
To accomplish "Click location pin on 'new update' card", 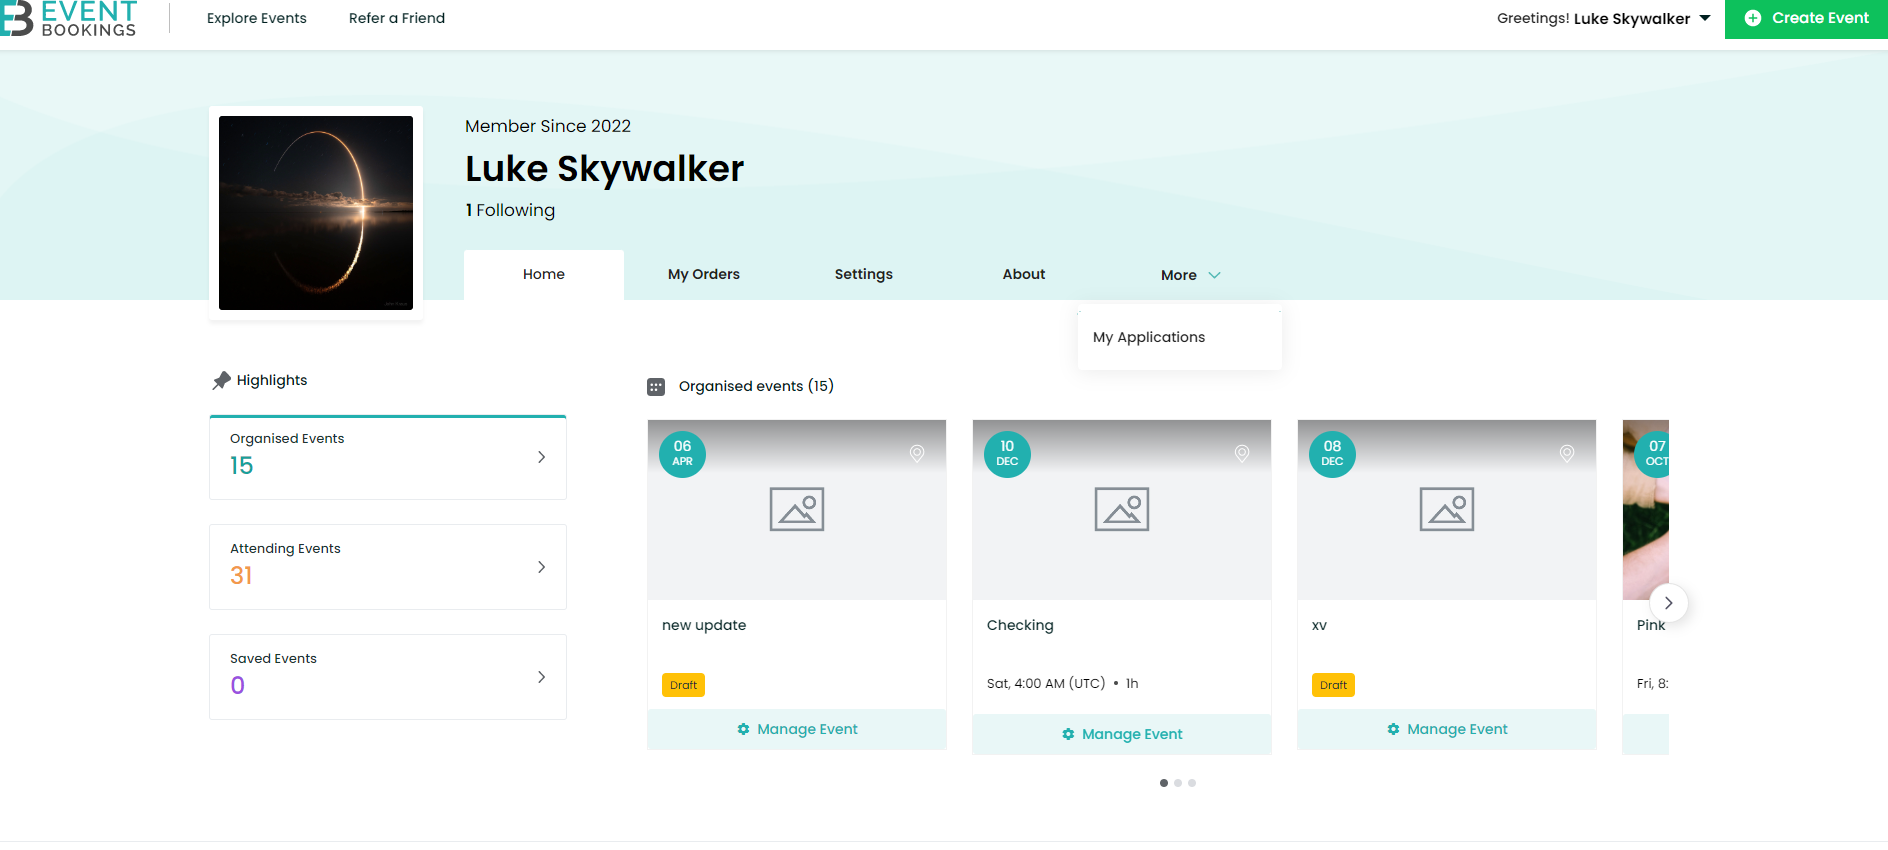I will click(916, 454).
